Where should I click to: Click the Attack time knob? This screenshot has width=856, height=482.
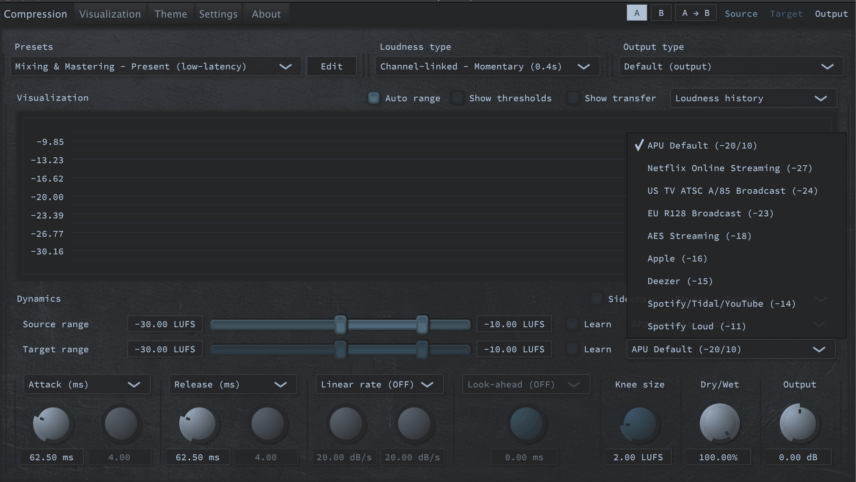click(51, 424)
